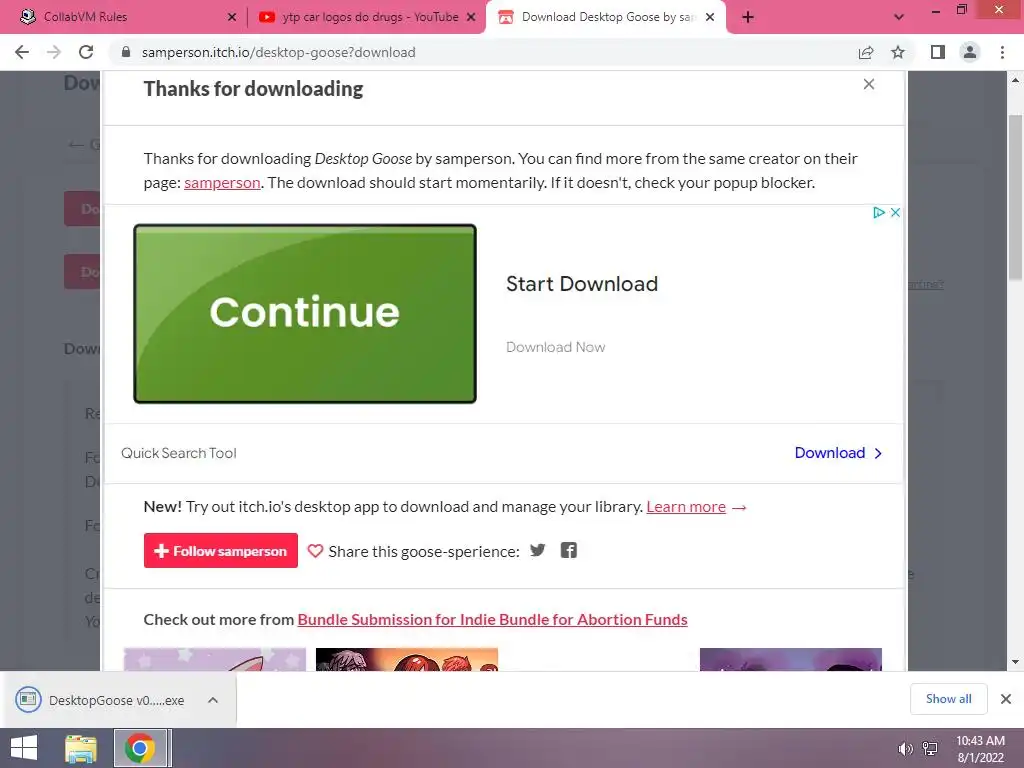This screenshot has height=768, width=1024.
Task: Reload the current page
Action: [86, 52]
